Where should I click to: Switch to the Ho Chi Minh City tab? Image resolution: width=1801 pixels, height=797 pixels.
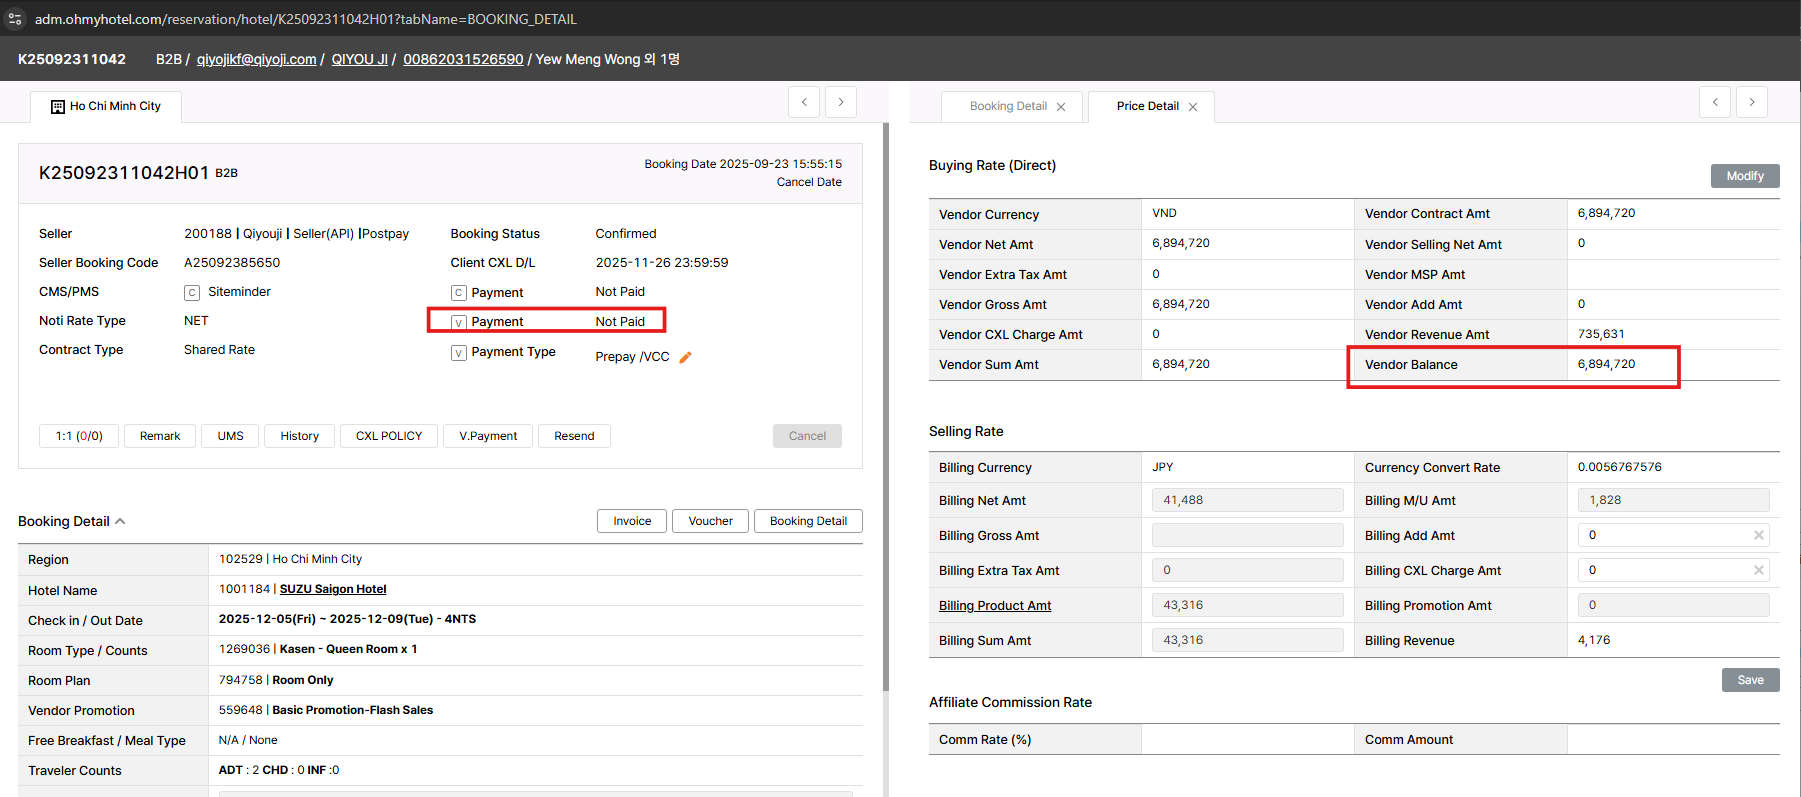tap(106, 106)
